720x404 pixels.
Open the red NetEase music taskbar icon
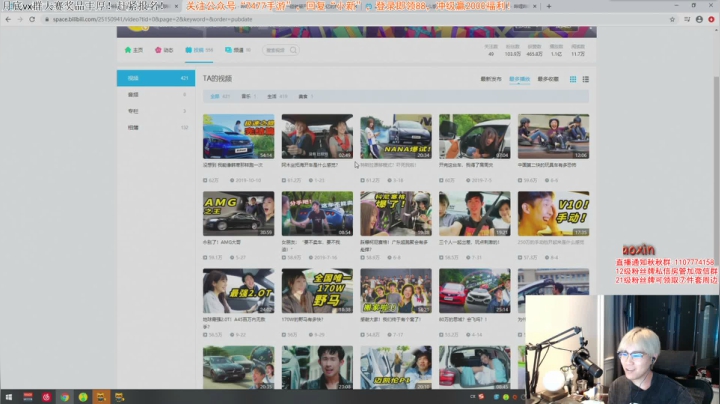pos(46,397)
